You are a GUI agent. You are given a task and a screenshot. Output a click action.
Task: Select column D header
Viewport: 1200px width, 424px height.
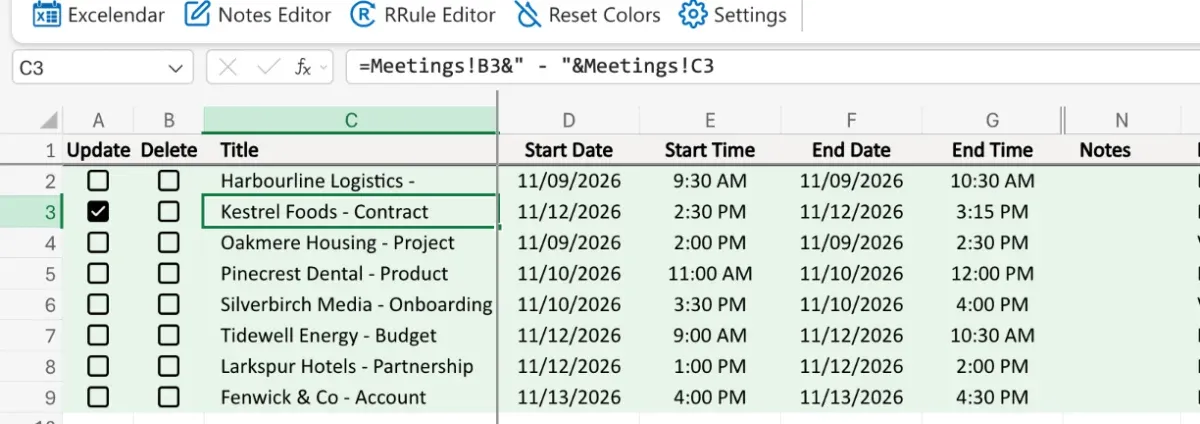click(568, 121)
